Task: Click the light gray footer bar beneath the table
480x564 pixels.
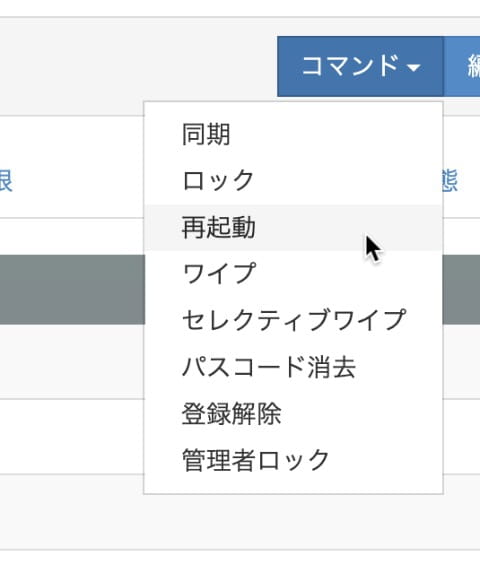Action: tap(240, 512)
